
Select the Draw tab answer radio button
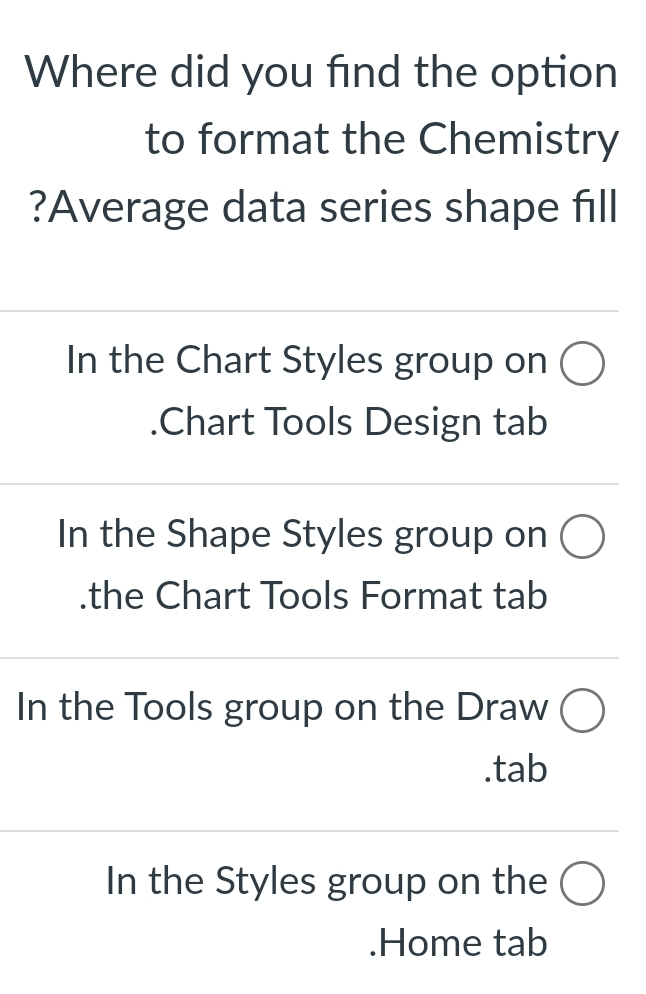point(585,711)
